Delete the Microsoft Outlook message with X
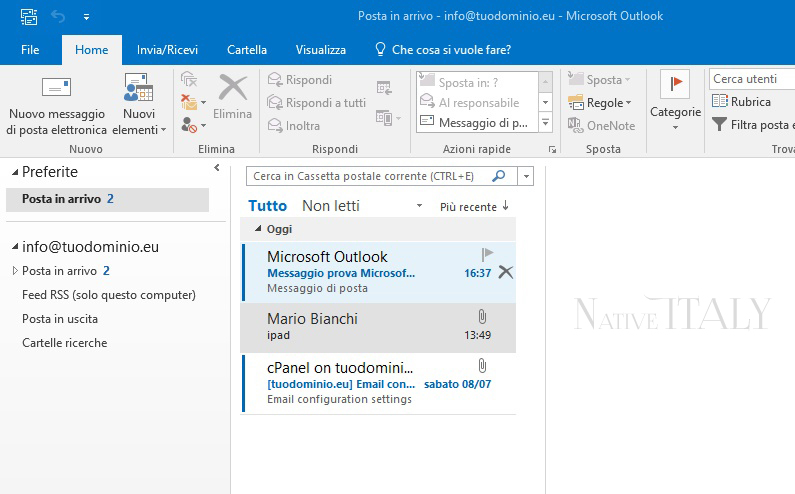This screenshot has height=494, width=795. point(505,272)
